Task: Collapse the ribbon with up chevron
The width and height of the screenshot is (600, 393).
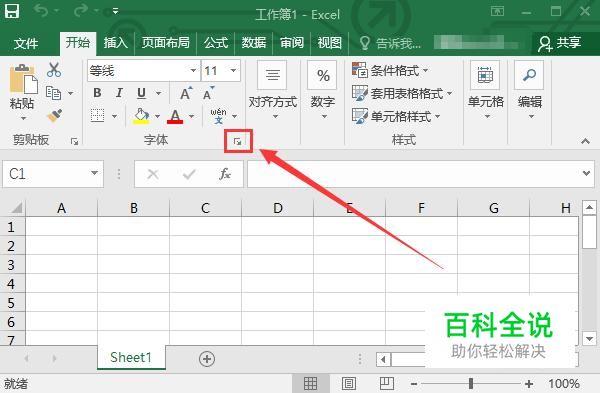Action: 585,141
